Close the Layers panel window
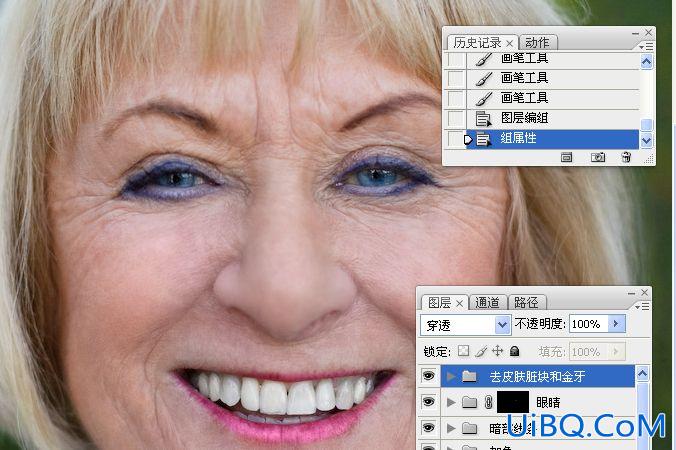This screenshot has width=676, height=450. click(x=645, y=293)
